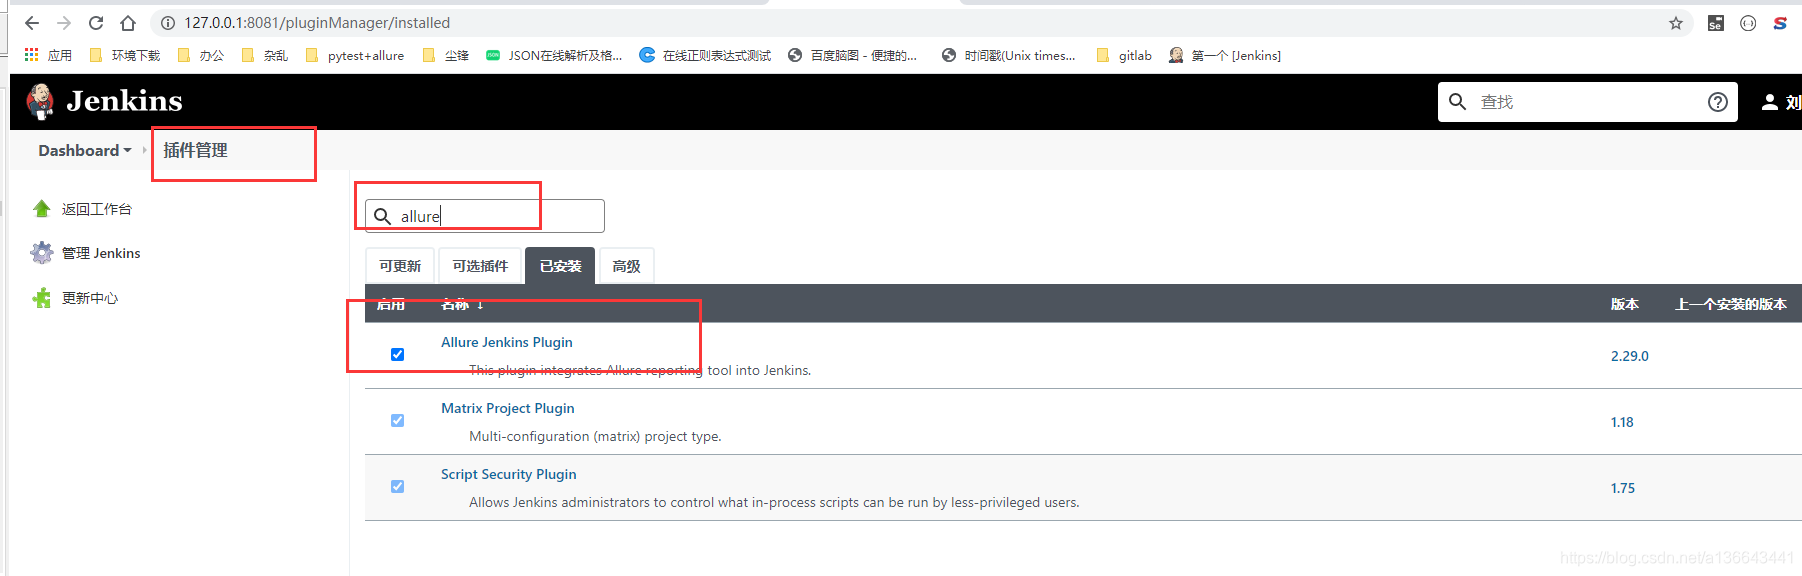
Task: Open Allure Jenkins Plugin link
Action: (x=507, y=342)
